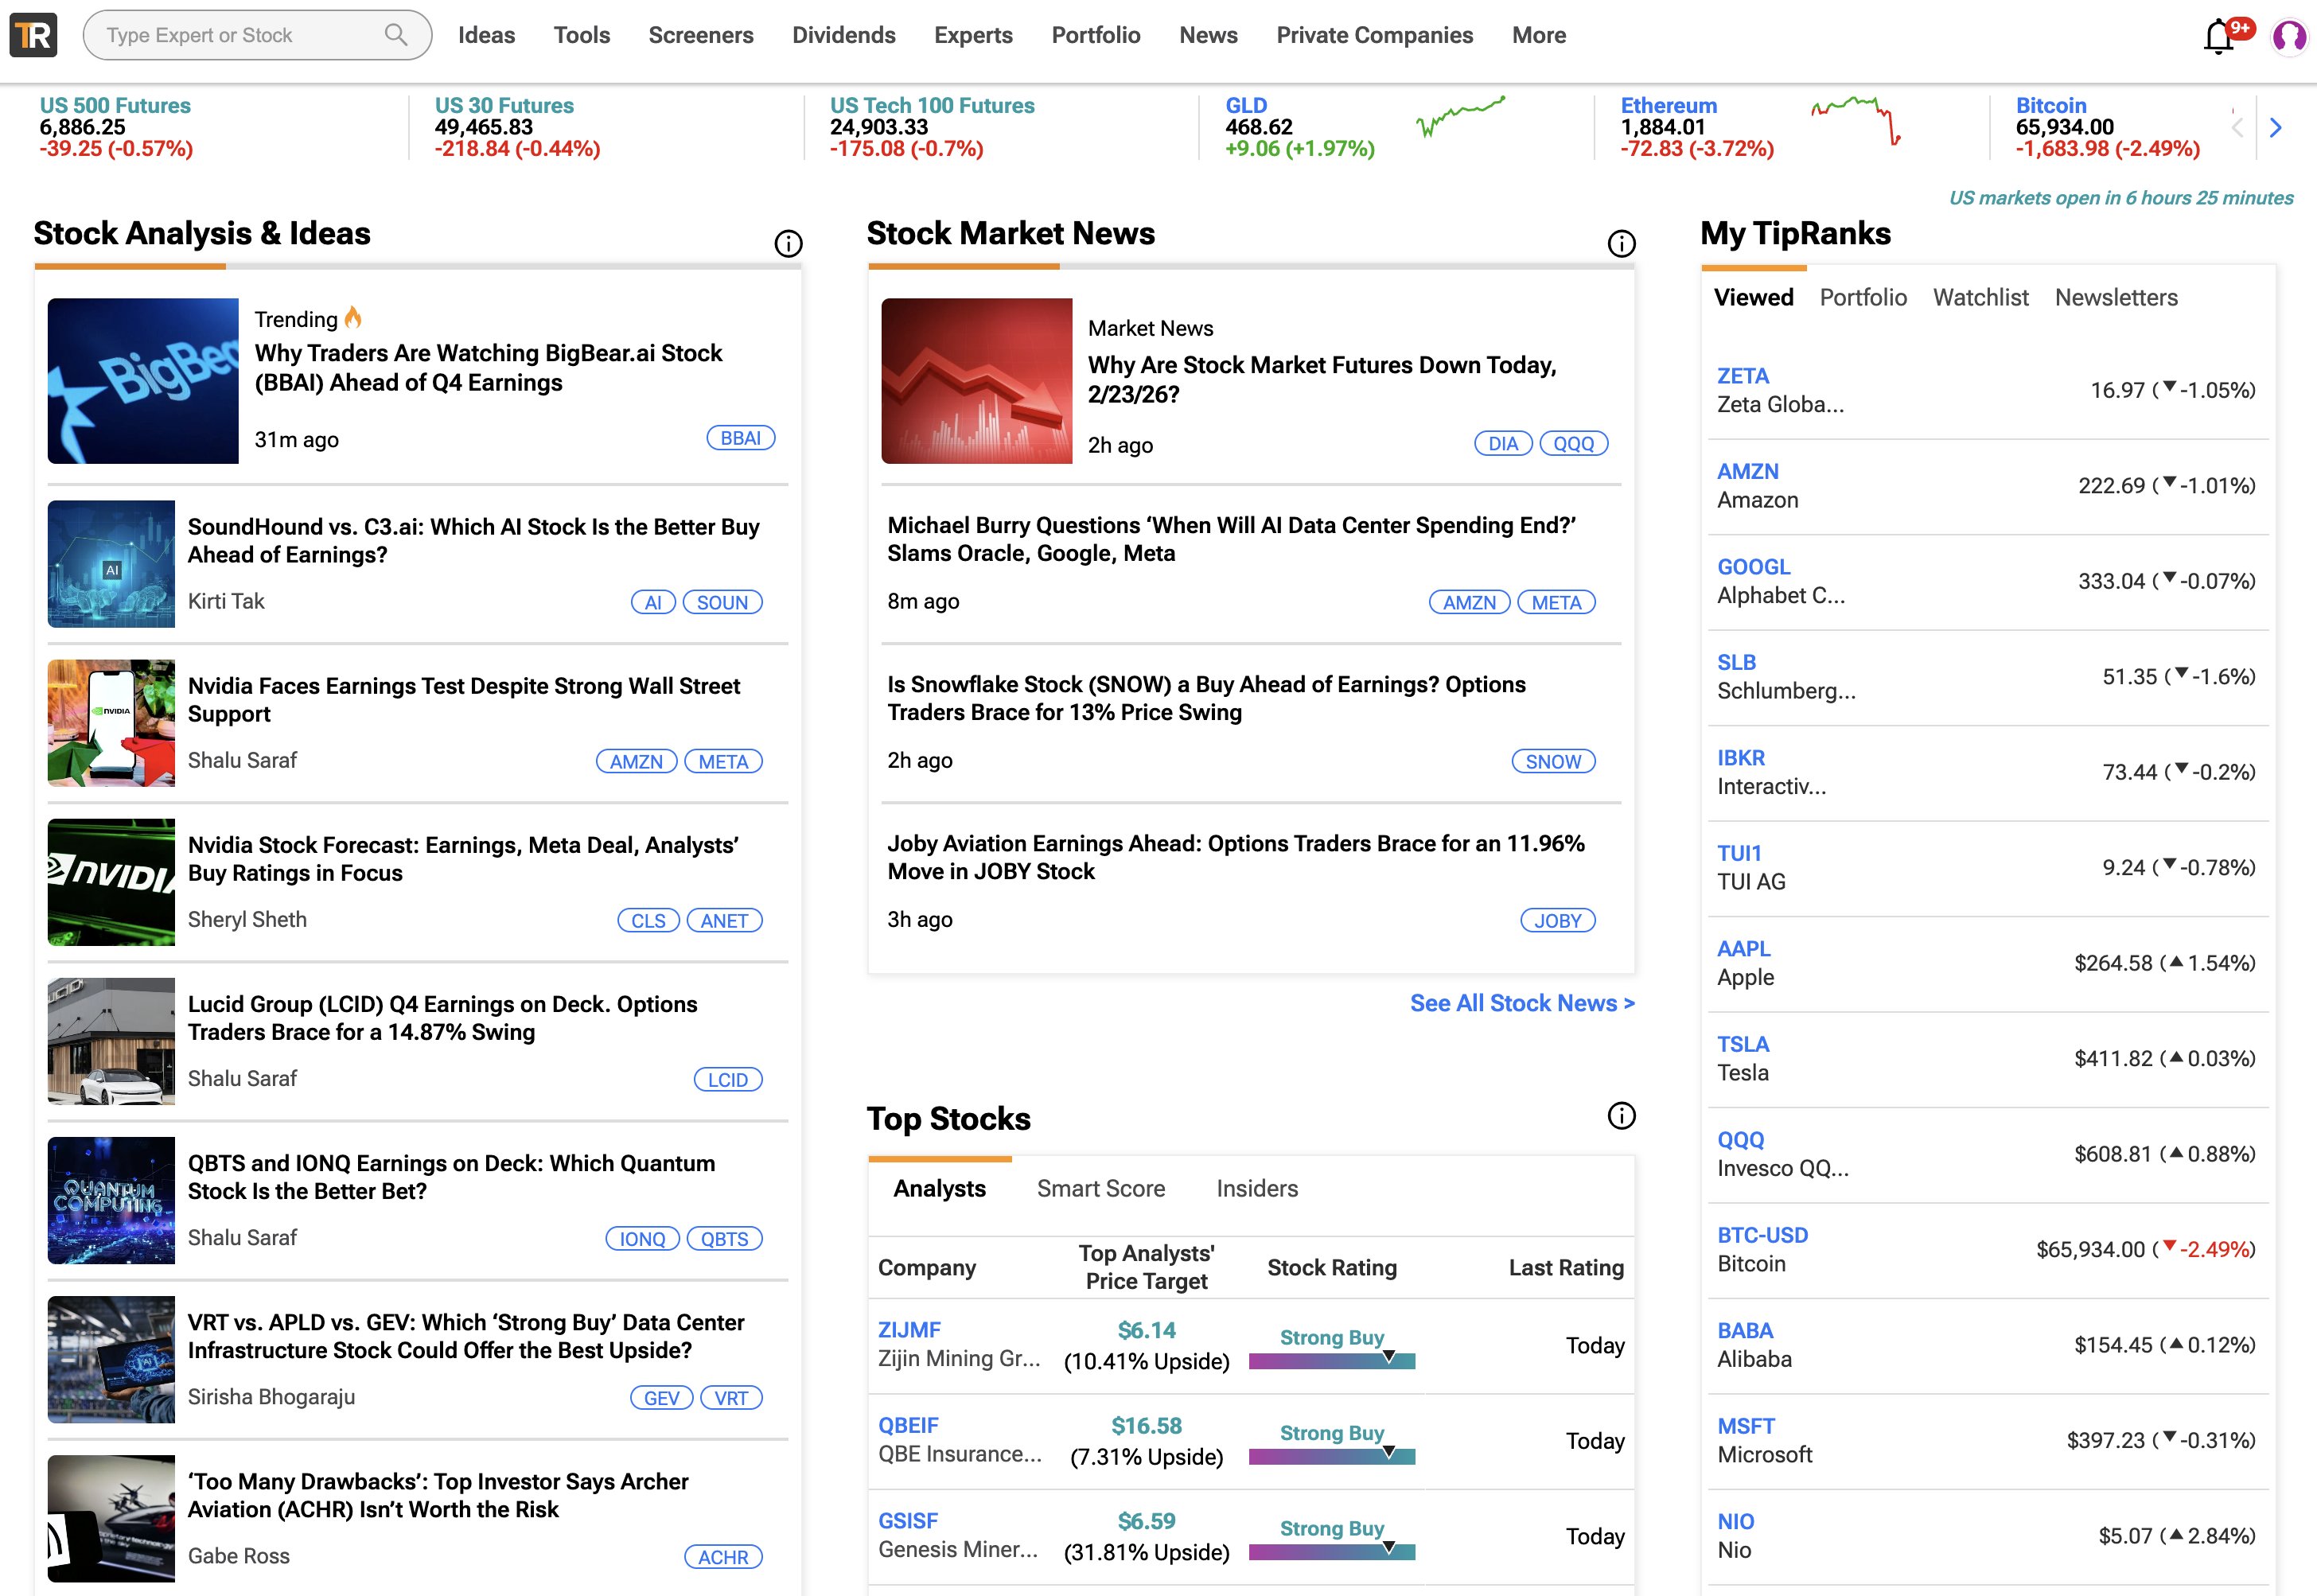Viewport: 2317px width, 1596px height.
Task: Open the profile avatar menu
Action: click(x=2290, y=34)
